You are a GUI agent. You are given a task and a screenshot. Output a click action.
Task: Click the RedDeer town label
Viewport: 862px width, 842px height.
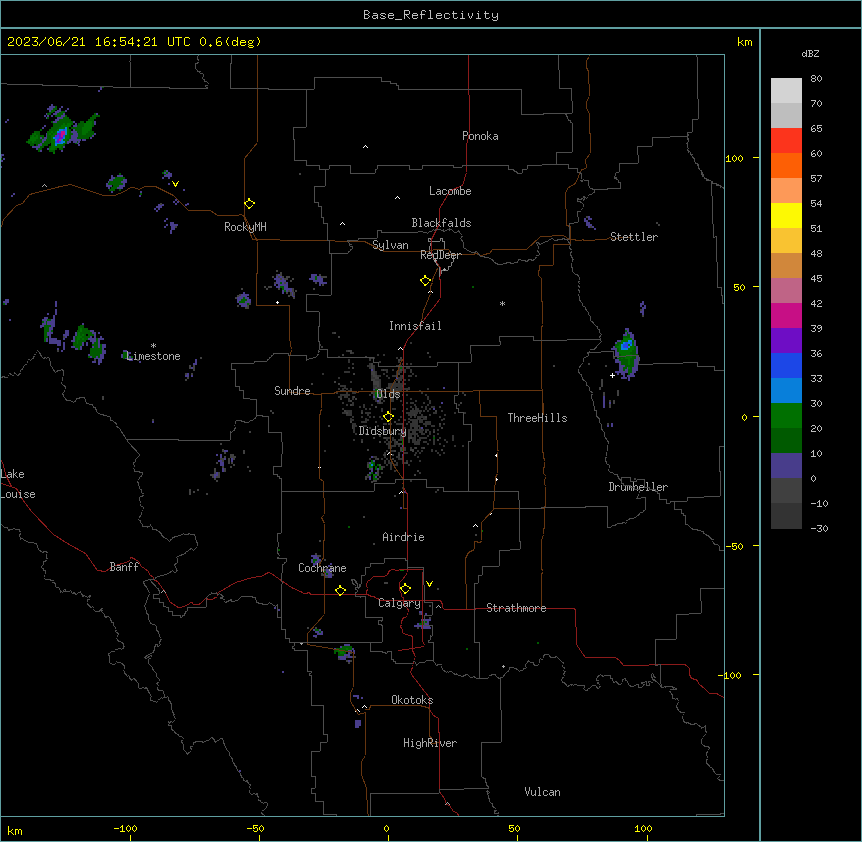440,255
